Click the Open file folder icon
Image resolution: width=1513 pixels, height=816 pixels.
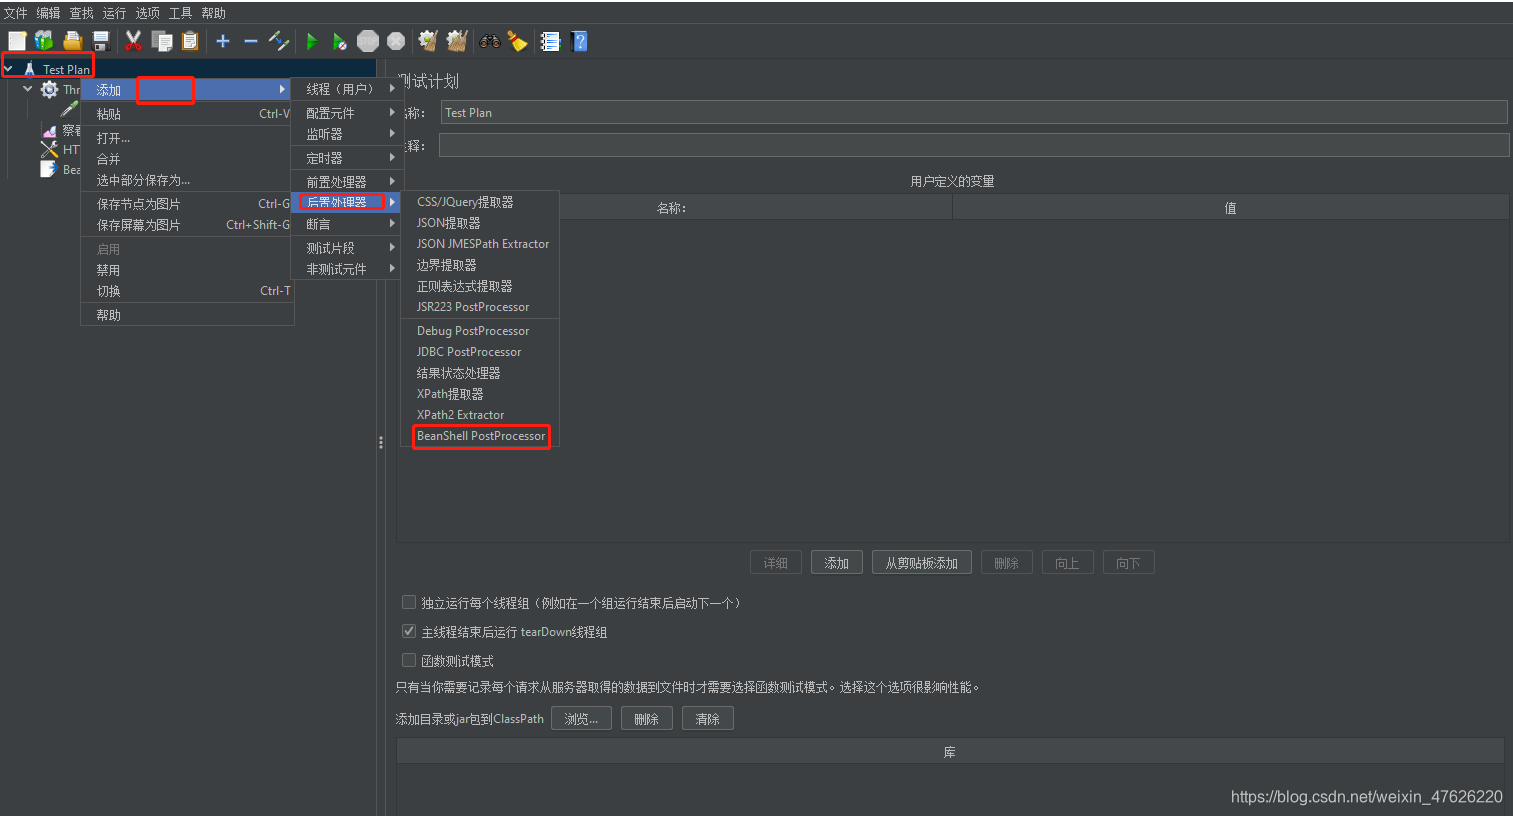coord(72,41)
